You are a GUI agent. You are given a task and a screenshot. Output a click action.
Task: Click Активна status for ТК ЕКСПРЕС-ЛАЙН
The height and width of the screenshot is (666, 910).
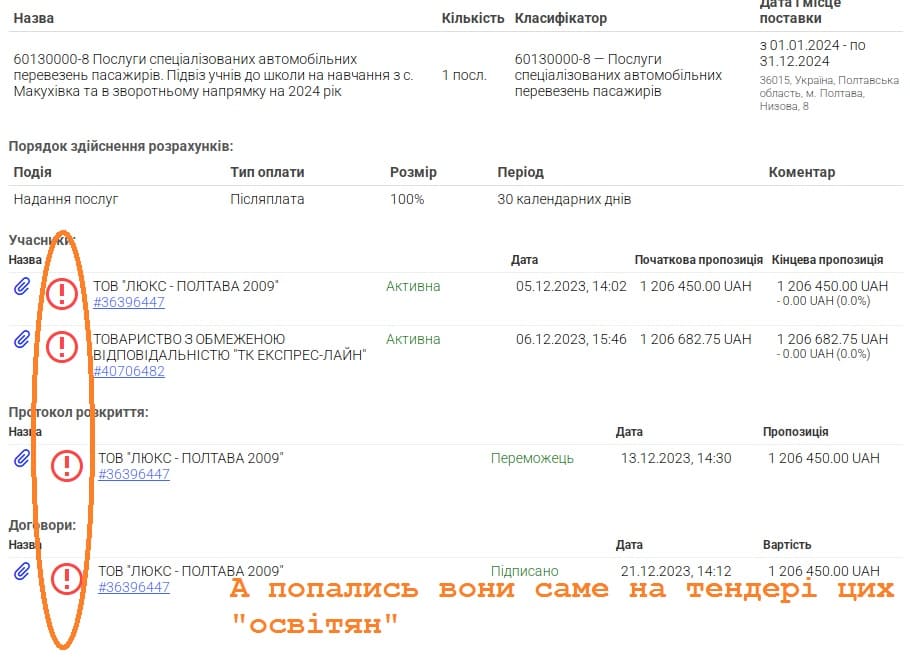pyautogui.click(x=413, y=339)
